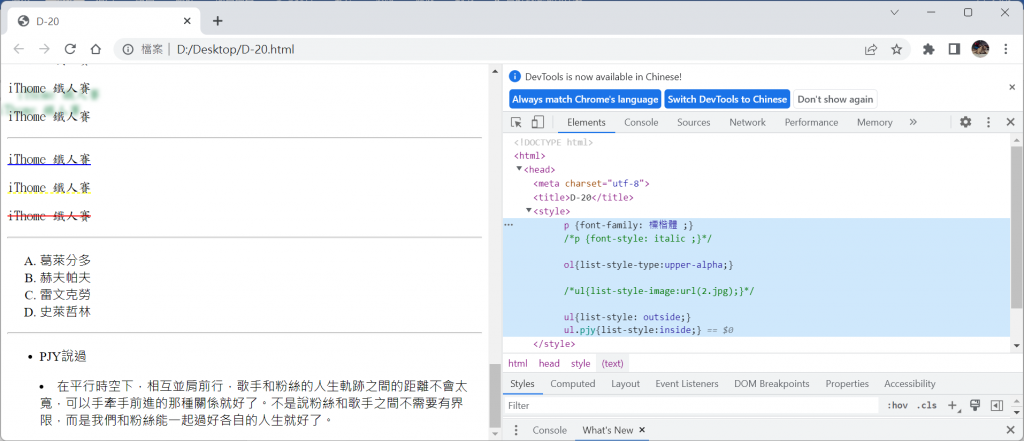Click the Don't show again button
Viewport: 1024px width, 441px height.
pyautogui.click(x=835, y=99)
